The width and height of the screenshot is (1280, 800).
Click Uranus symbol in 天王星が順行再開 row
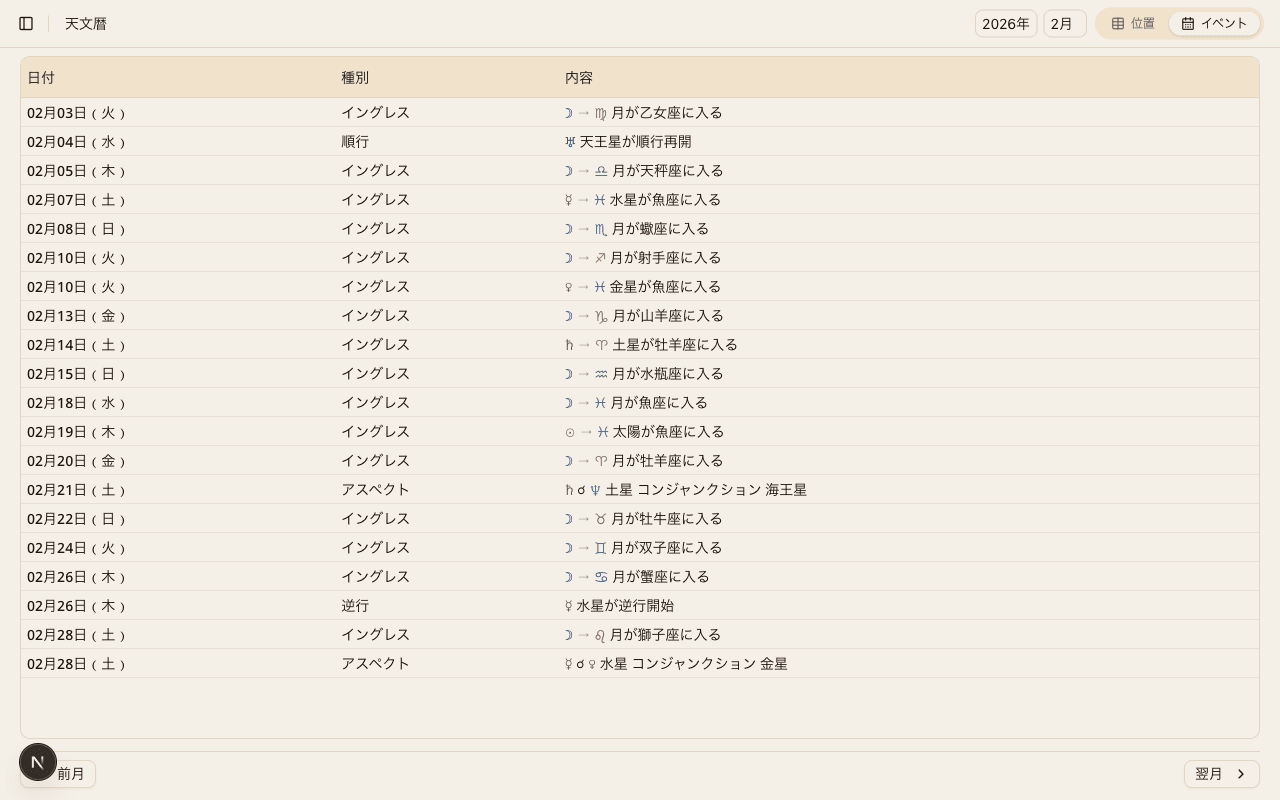pyautogui.click(x=570, y=142)
